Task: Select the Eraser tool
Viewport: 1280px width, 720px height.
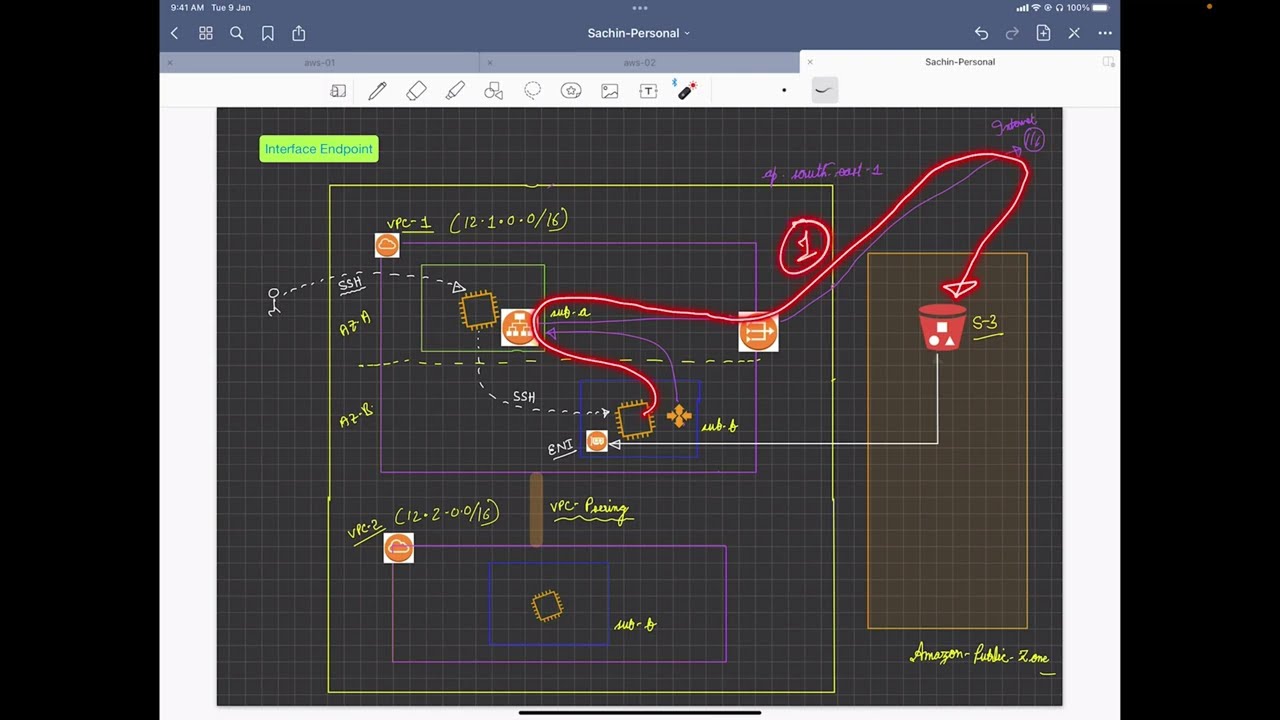Action: pos(416,91)
